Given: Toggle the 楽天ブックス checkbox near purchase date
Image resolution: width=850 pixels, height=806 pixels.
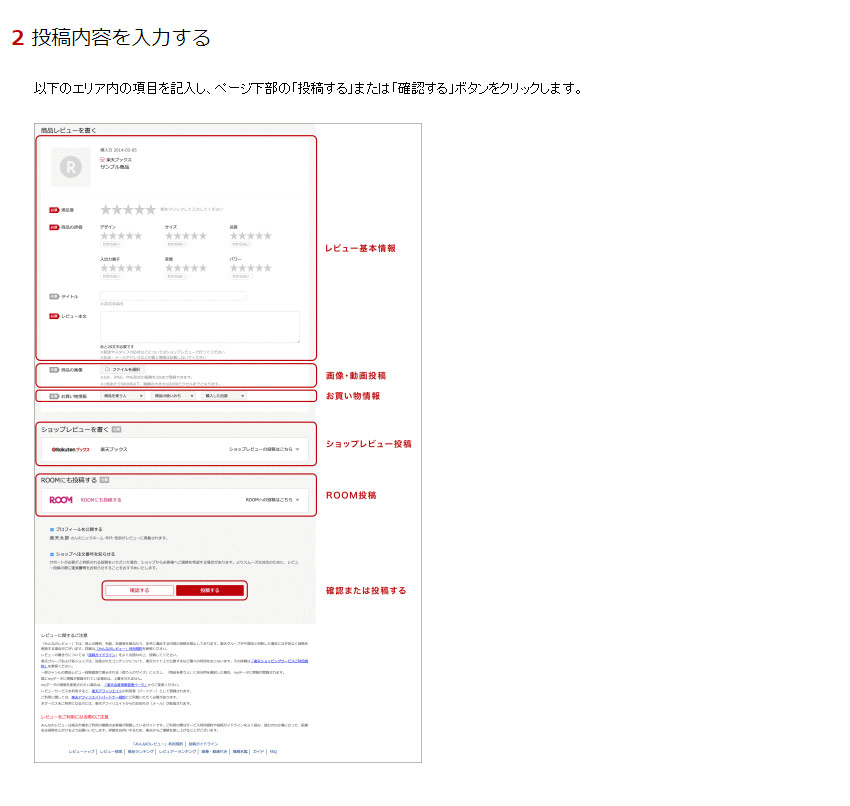Looking at the screenshot, I should (x=102, y=159).
